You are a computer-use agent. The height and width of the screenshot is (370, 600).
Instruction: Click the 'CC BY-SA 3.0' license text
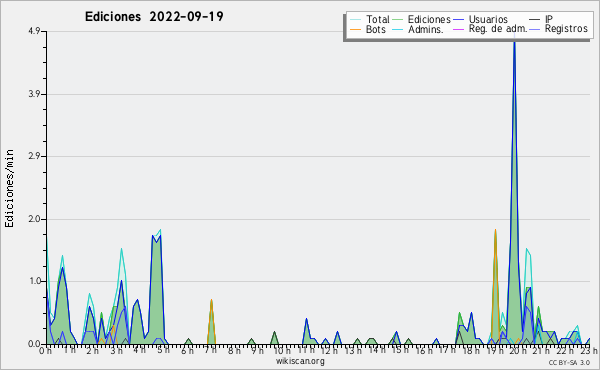click(x=569, y=363)
